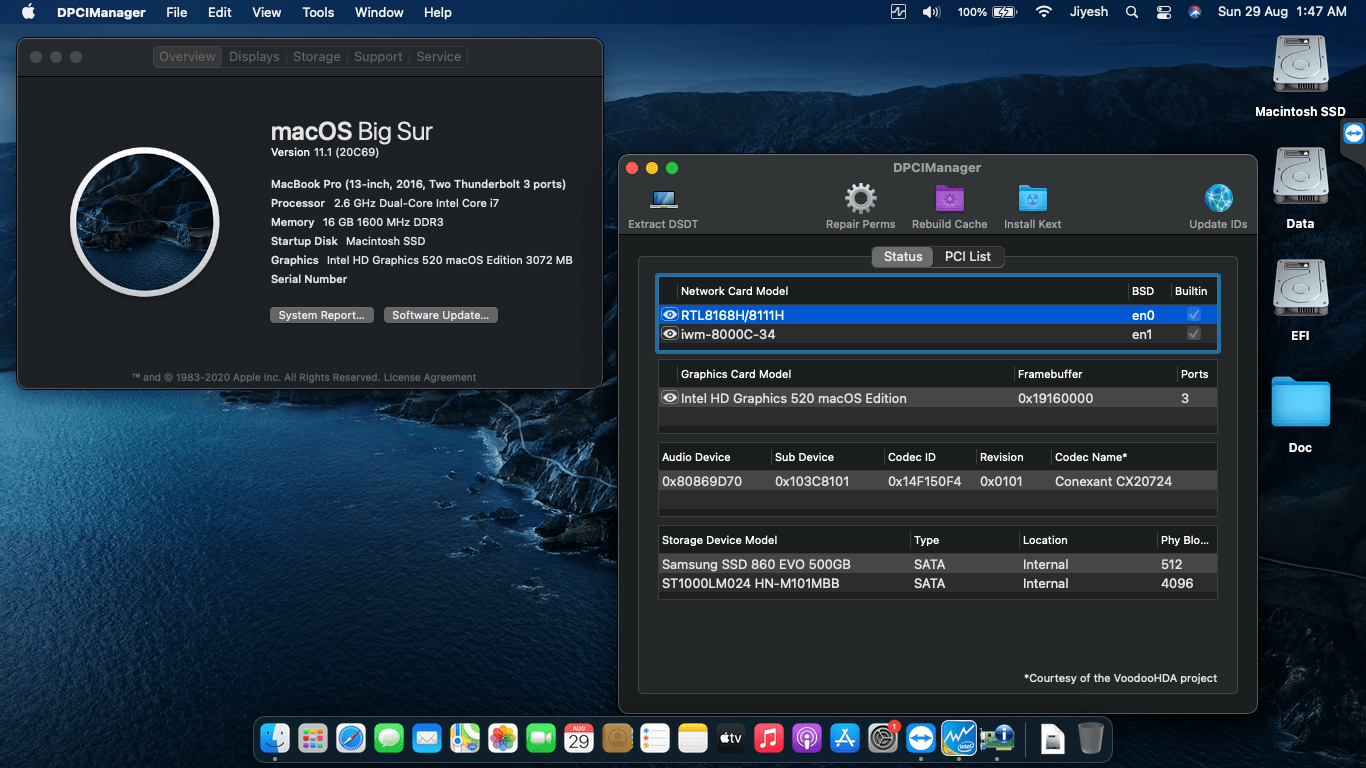This screenshot has width=1366, height=768.
Task: Click Extract DSDT in DPCIManager toolbar
Action: click(663, 207)
